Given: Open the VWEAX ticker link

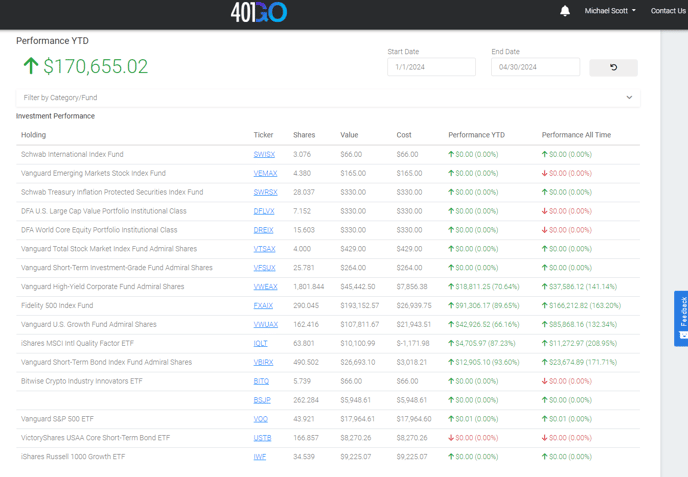Looking at the screenshot, I should (x=265, y=287).
